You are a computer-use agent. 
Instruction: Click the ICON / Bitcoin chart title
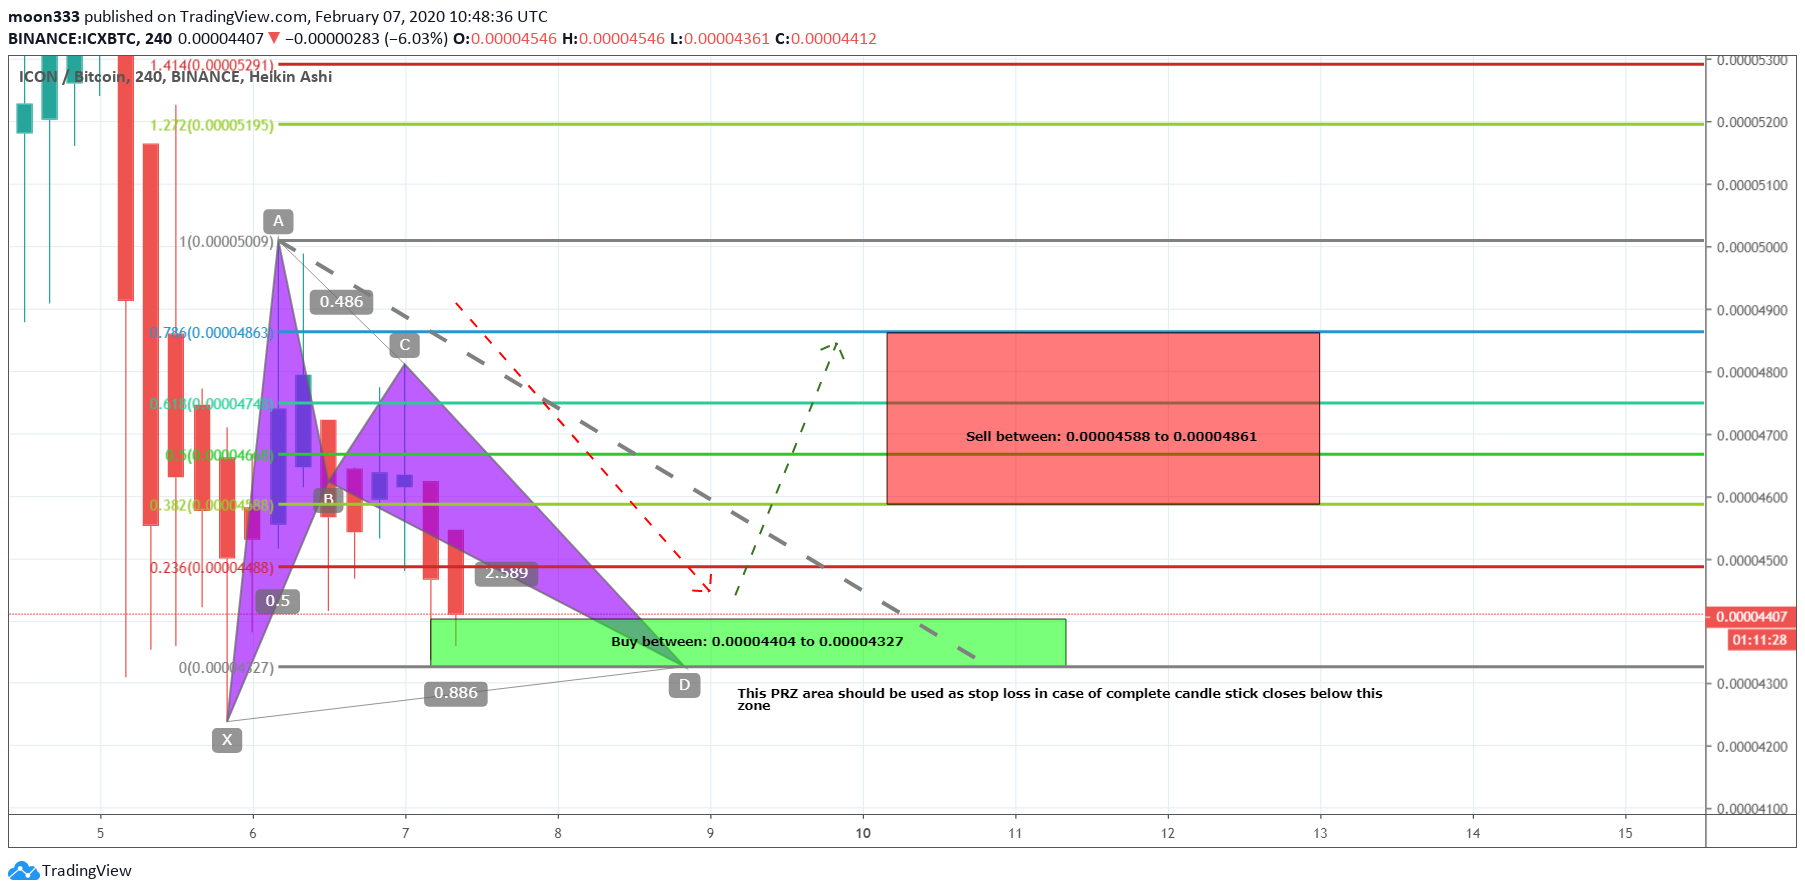[175, 77]
